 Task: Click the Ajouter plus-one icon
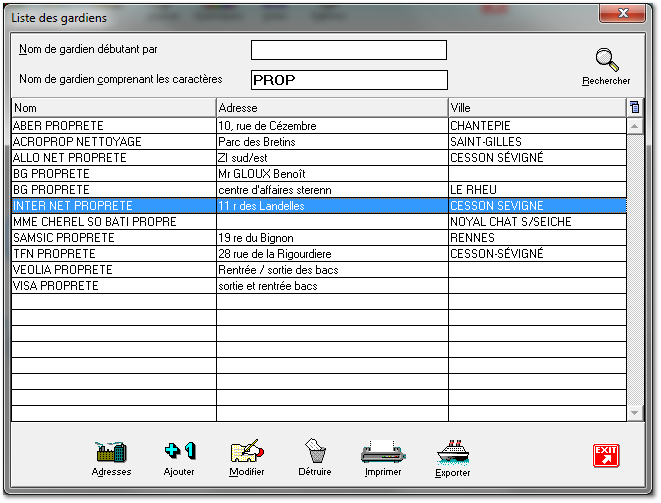click(x=179, y=452)
